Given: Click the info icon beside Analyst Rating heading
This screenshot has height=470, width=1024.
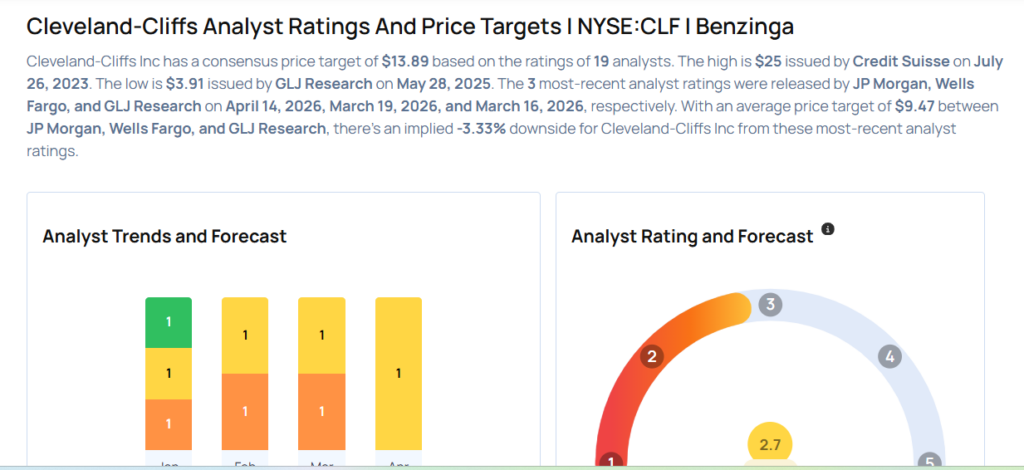Looking at the screenshot, I should [x=827, y=229].
